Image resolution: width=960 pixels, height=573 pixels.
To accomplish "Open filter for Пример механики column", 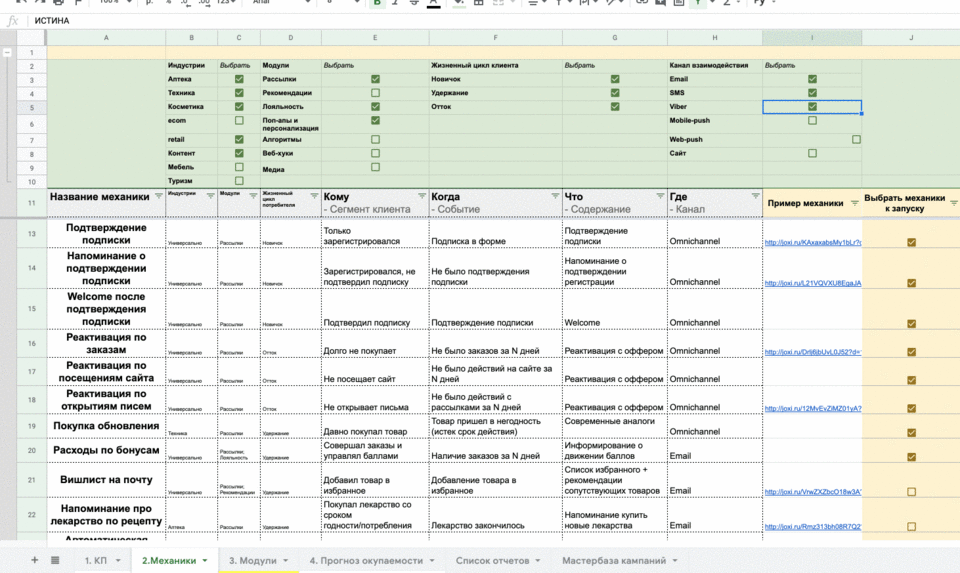I will (x=855, y=203).
